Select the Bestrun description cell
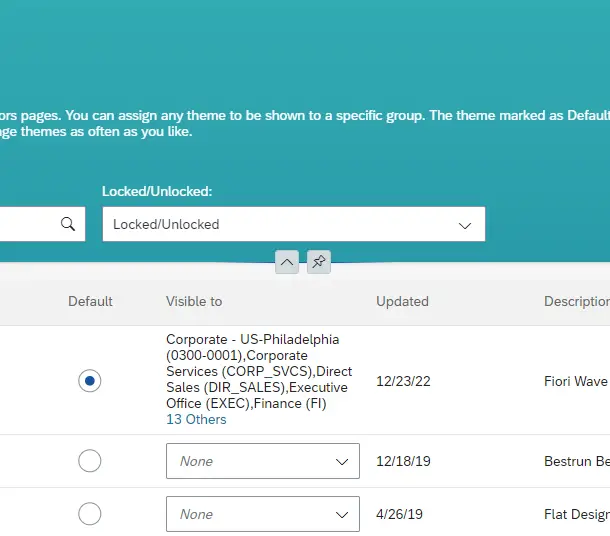This screenshot has width=610, height=536. tap(575, 461)
